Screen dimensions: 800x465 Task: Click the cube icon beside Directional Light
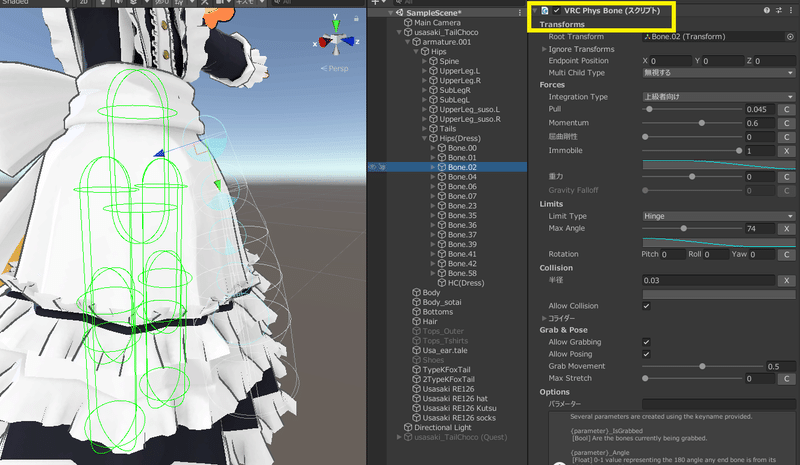pyautogui.click(x=408, y=427)
